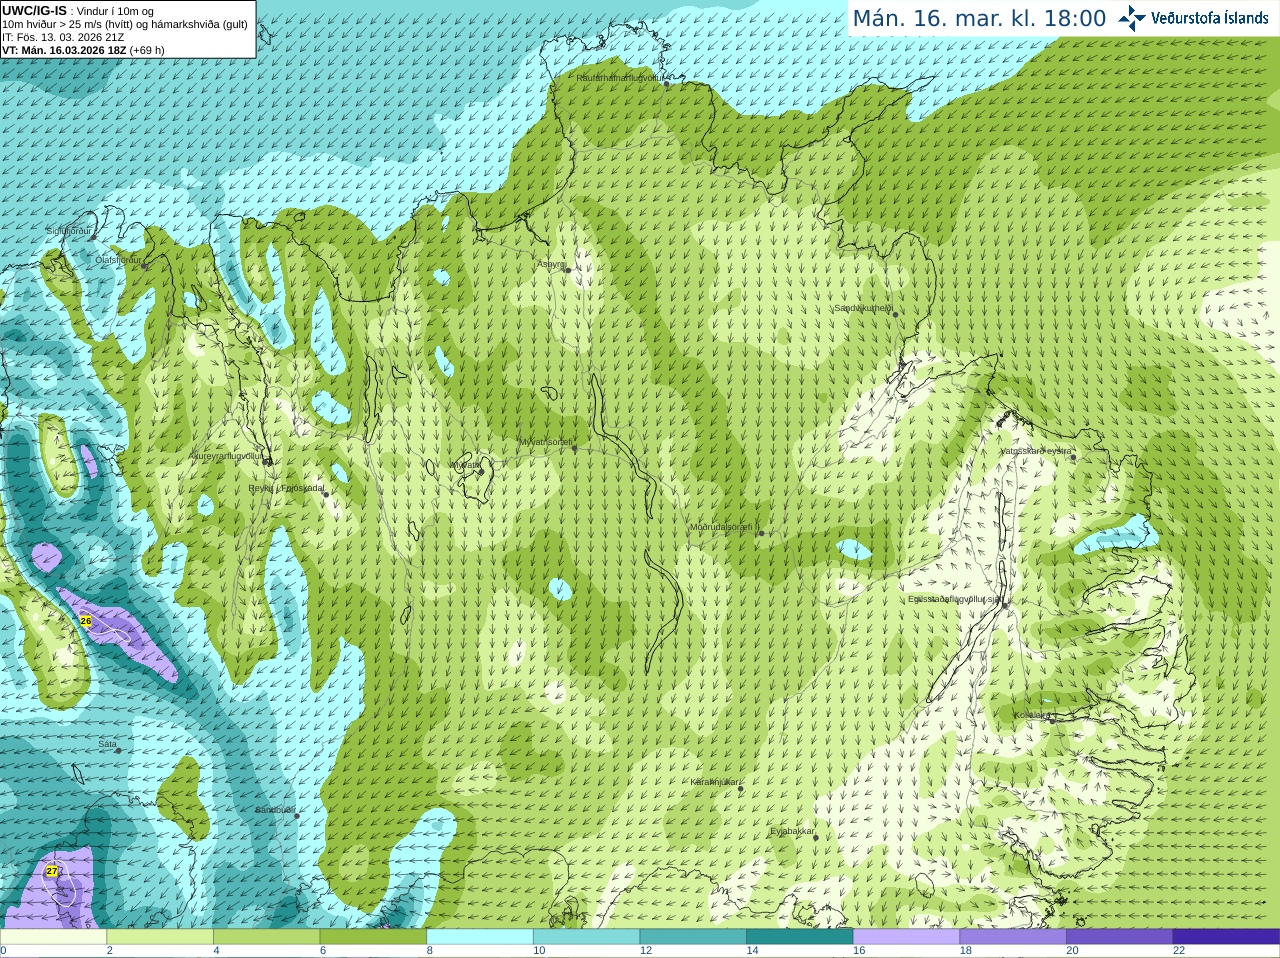Image resolution: width=1280 pixels, height=958 pixels.
Task: Click the Reykir í Fnjóskadal station label
Action: click(x=286, y=488)
